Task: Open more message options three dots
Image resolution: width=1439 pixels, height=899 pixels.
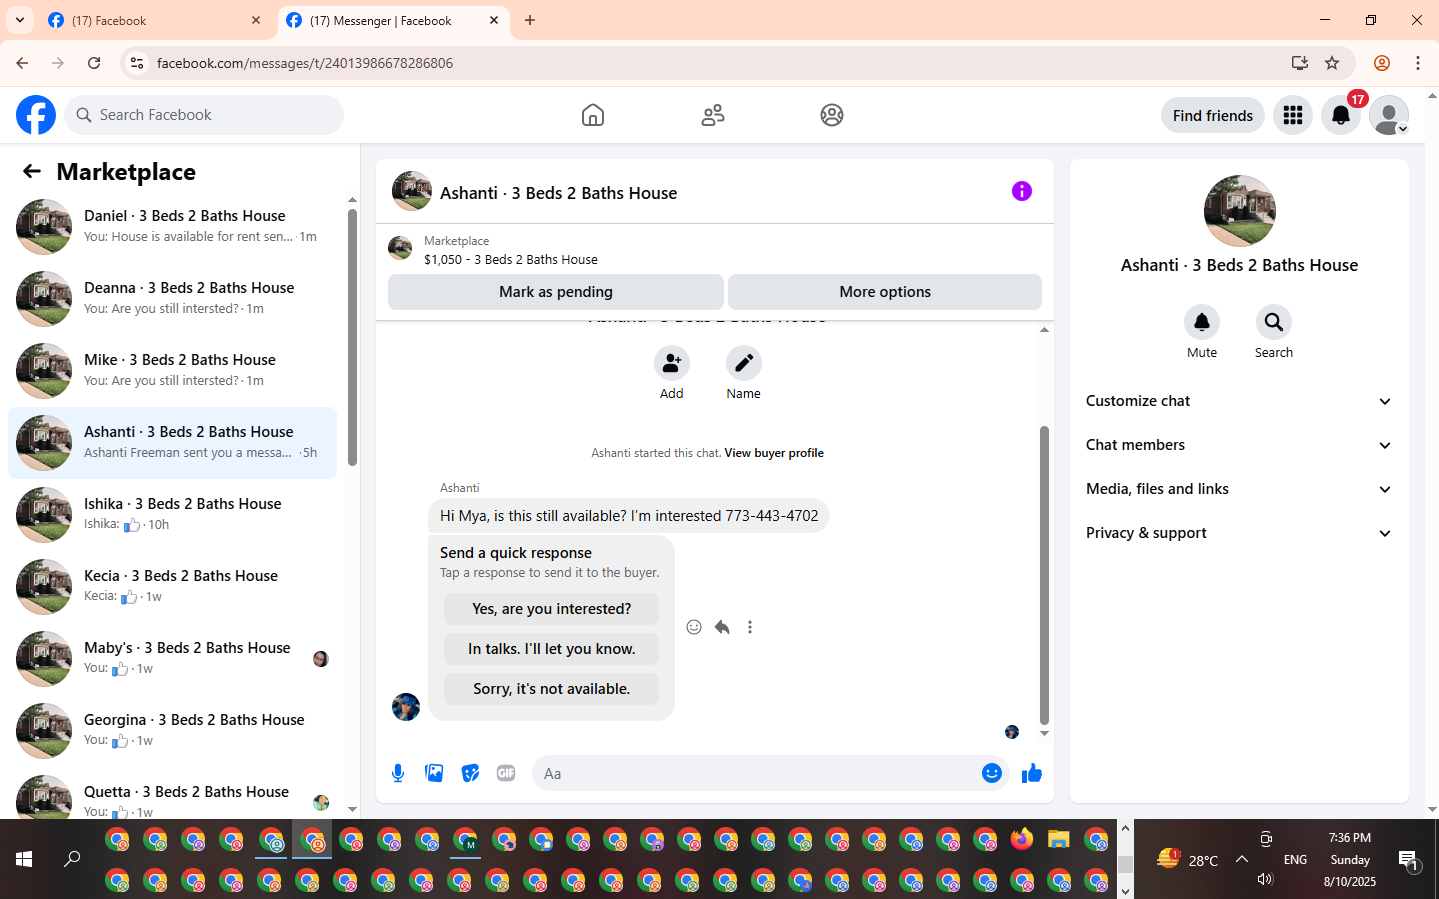Action: (750, 627)
